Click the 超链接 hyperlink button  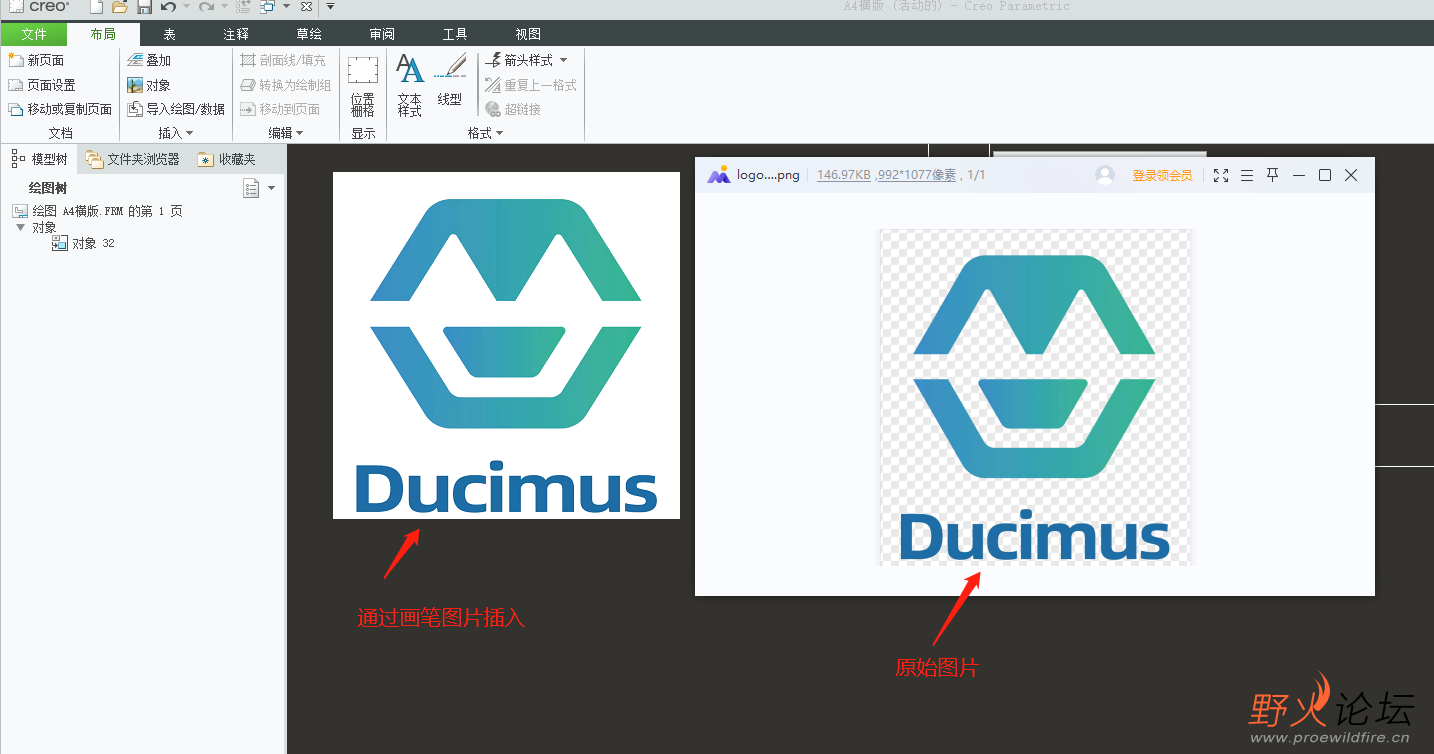(x=513, y=109)
